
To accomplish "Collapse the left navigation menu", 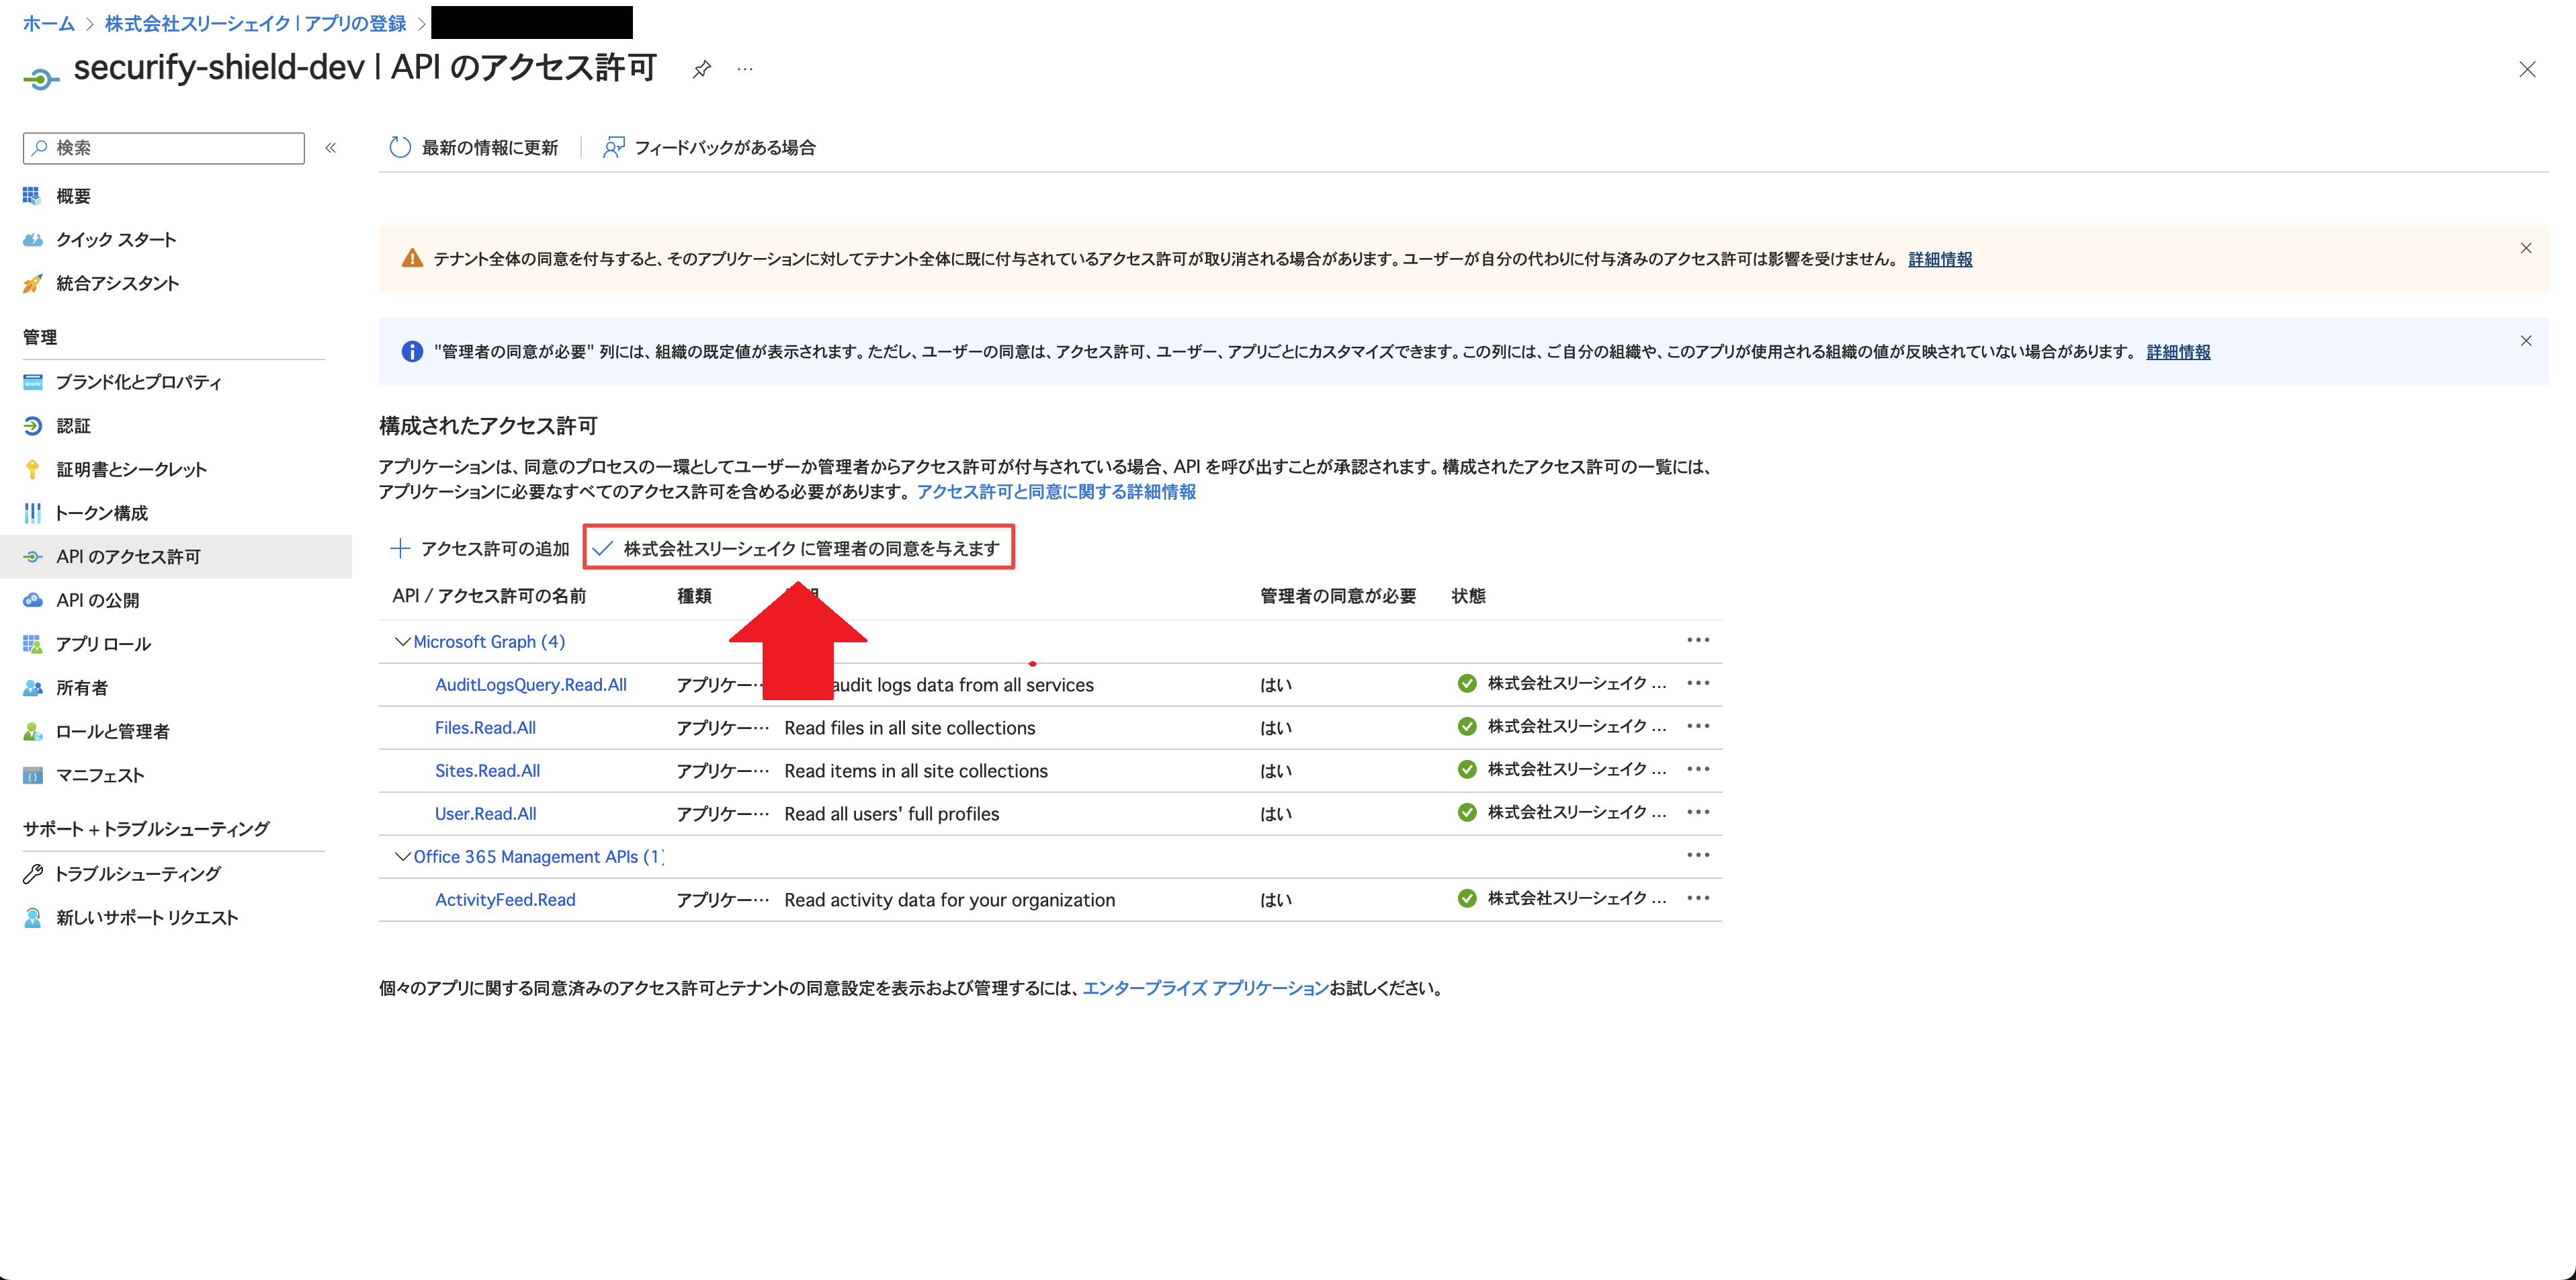I will pos(331,148).
